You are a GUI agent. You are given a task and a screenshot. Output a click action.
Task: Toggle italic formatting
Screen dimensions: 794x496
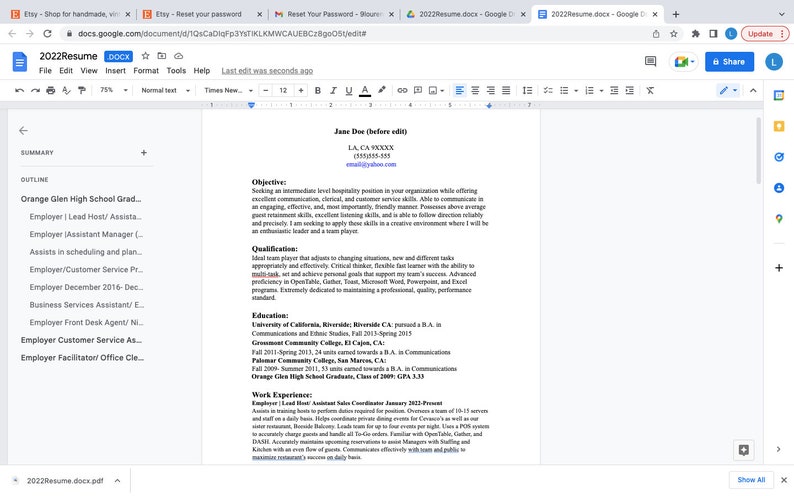pyautogui.click(x=333, y=91)
